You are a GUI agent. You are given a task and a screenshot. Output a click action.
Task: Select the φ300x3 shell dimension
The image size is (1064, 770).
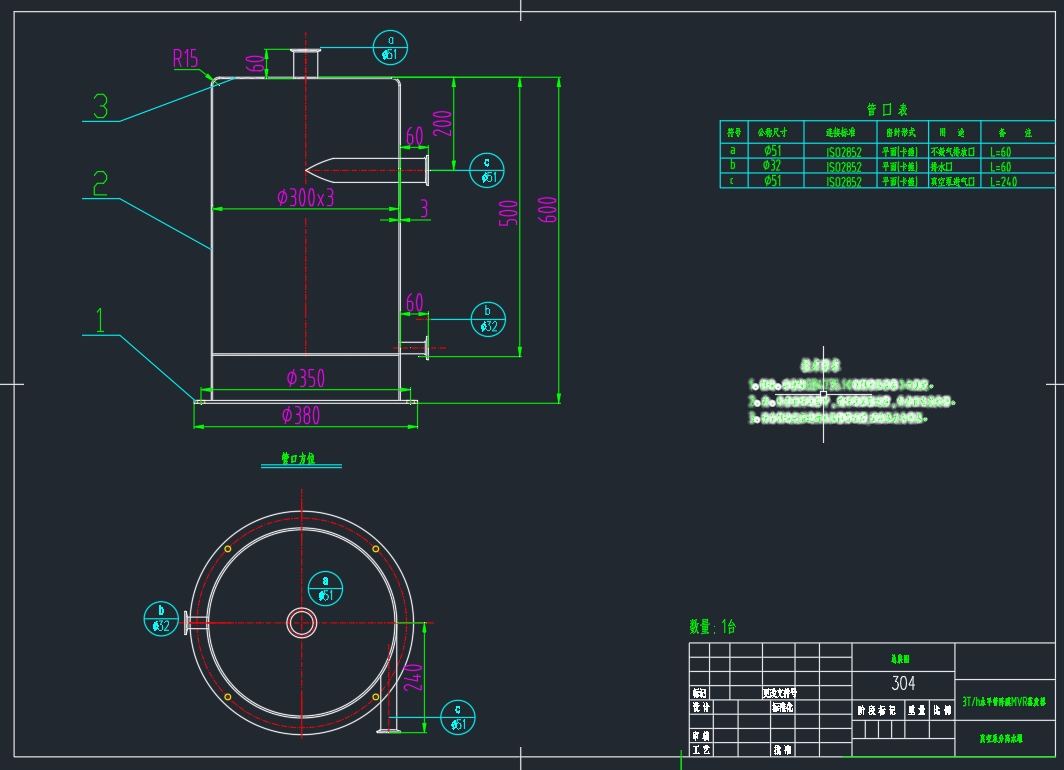[305, 197]
